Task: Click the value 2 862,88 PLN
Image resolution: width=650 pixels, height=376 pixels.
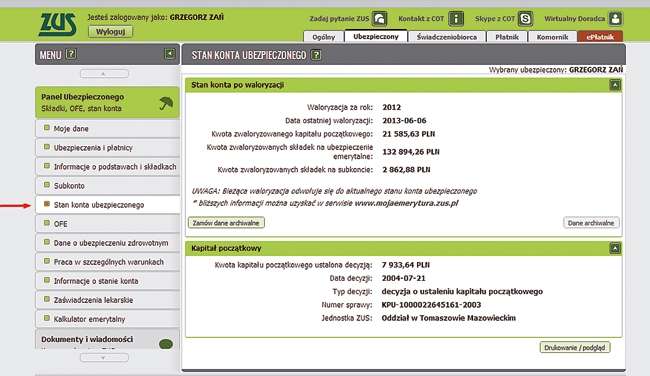Action: pyautogui.click(x=406, y=170)
